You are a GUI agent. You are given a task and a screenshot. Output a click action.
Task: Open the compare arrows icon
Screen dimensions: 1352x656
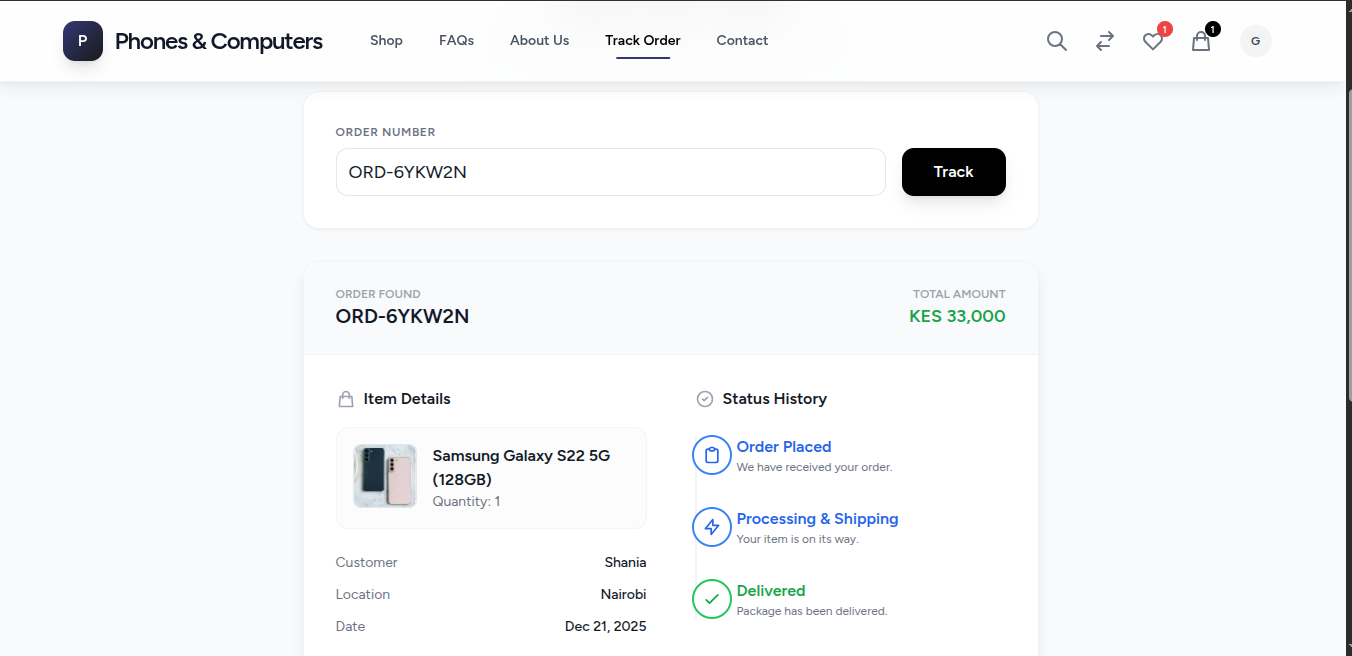(1105, 41)
